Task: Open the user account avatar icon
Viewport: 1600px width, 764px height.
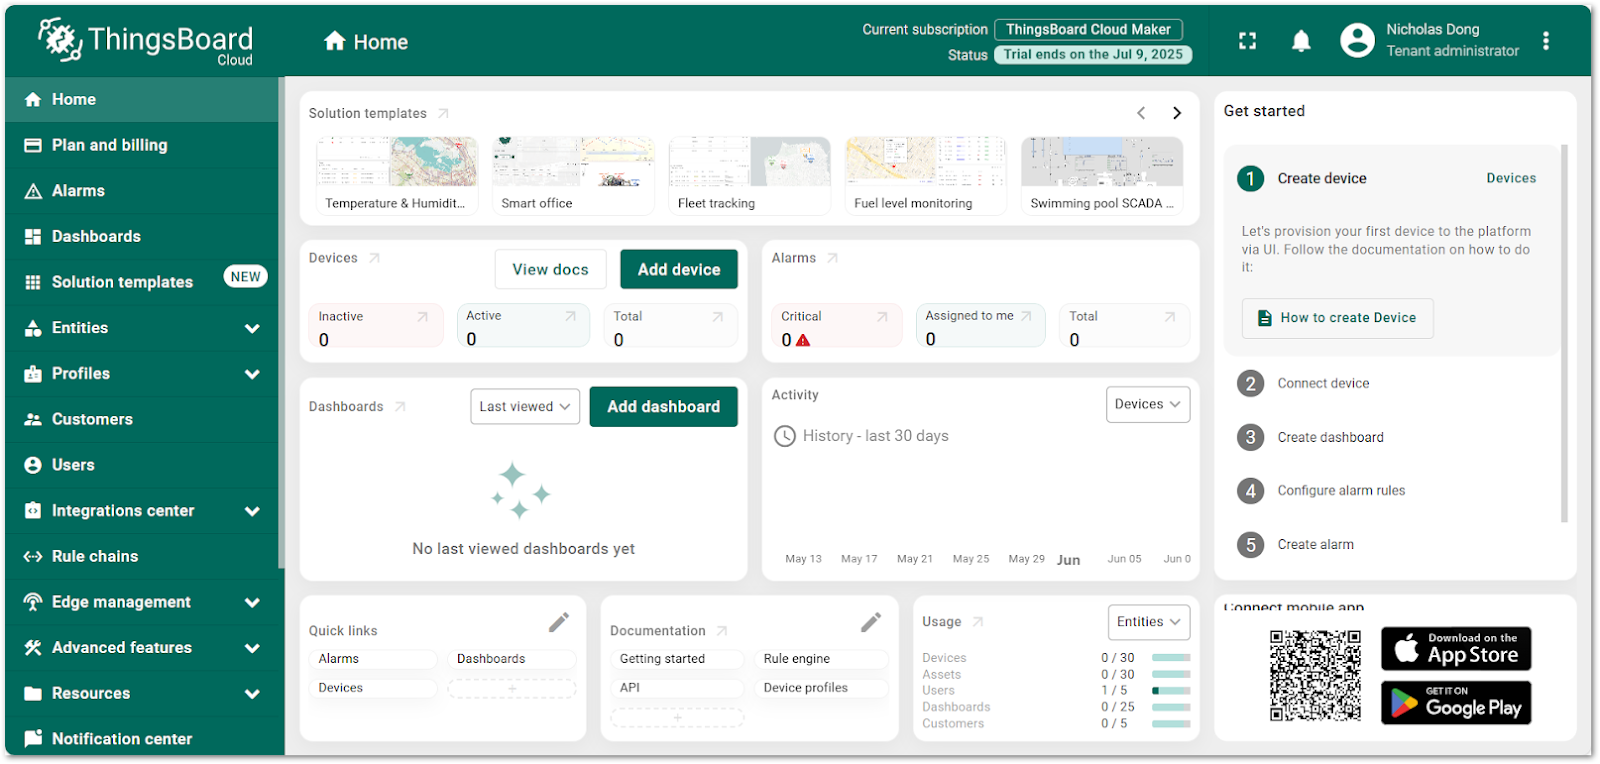Action: coord(1357,40)
